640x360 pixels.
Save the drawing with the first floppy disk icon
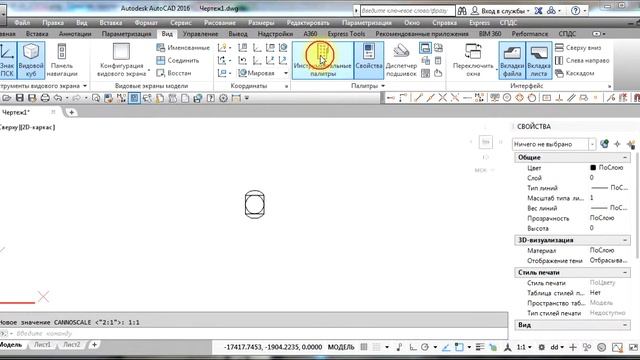click(20, 98)
